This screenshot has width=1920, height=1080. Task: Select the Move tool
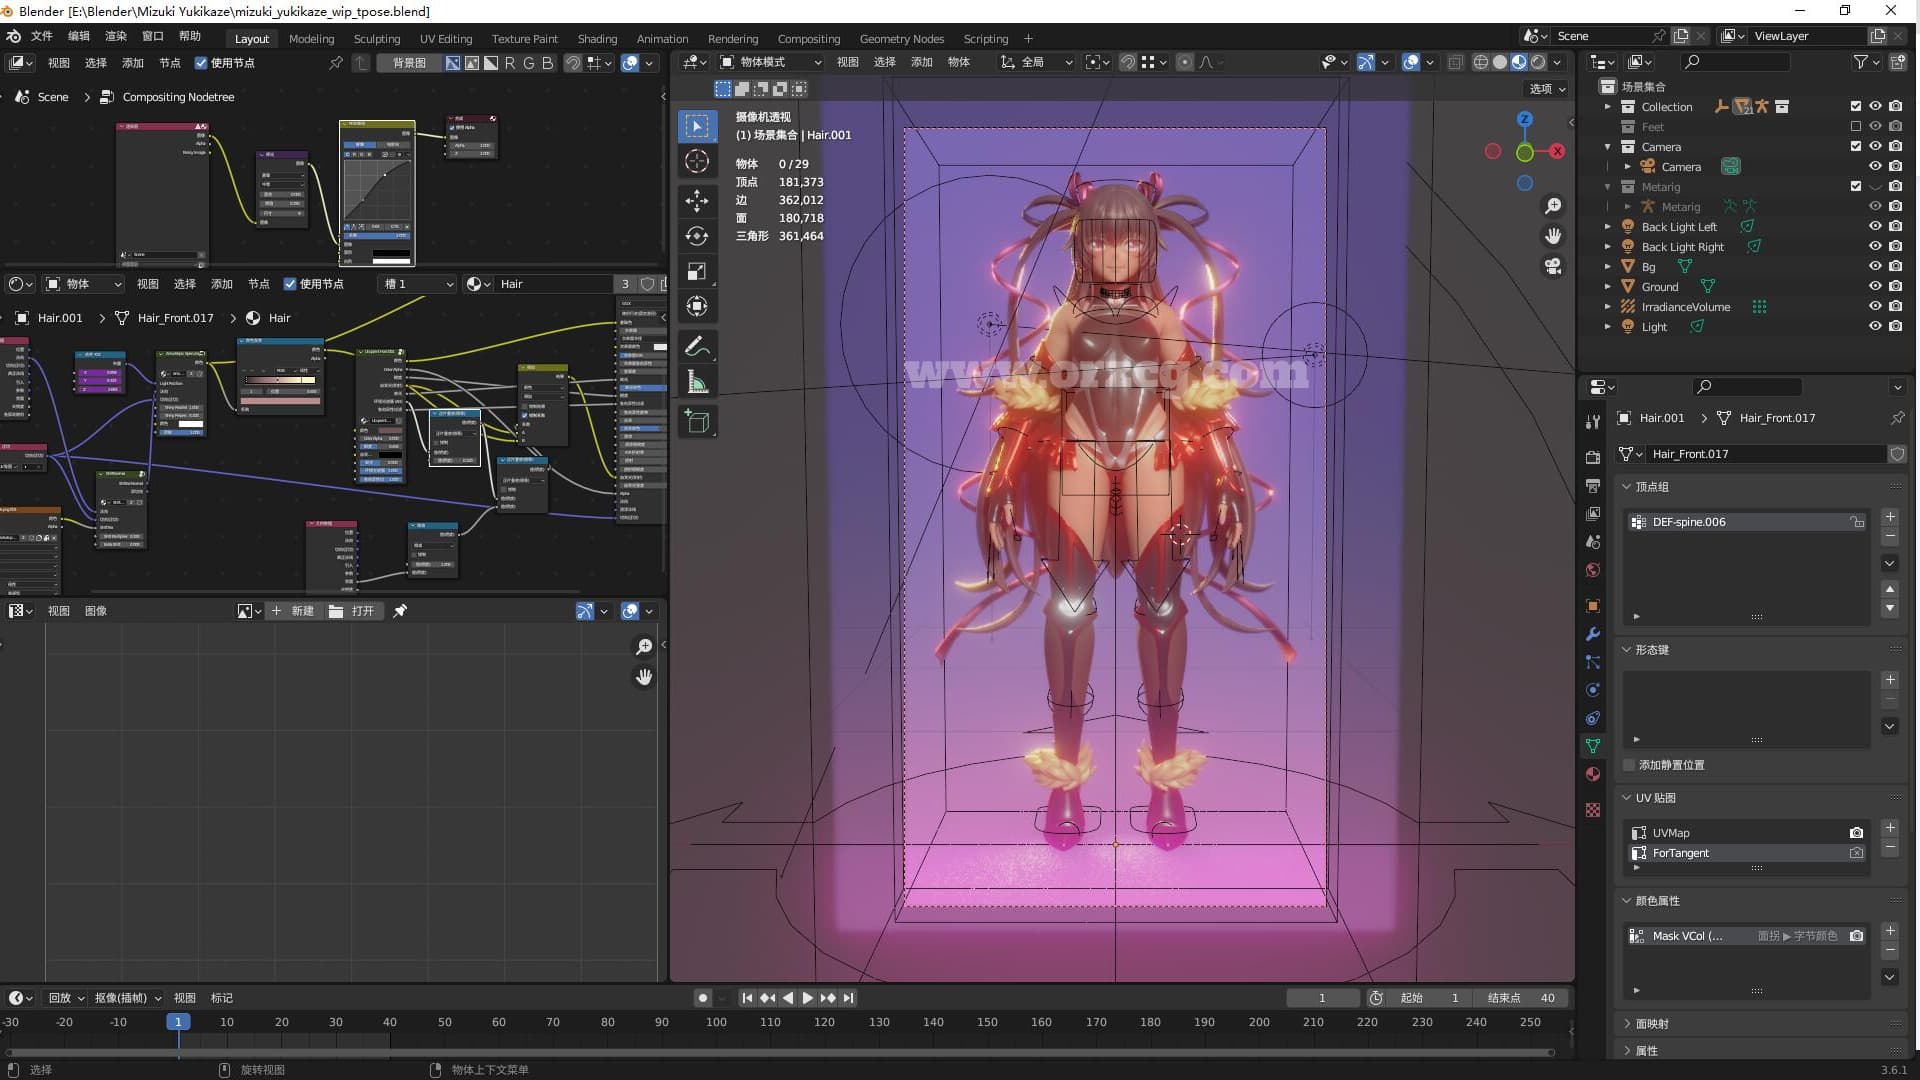(697, 201)
